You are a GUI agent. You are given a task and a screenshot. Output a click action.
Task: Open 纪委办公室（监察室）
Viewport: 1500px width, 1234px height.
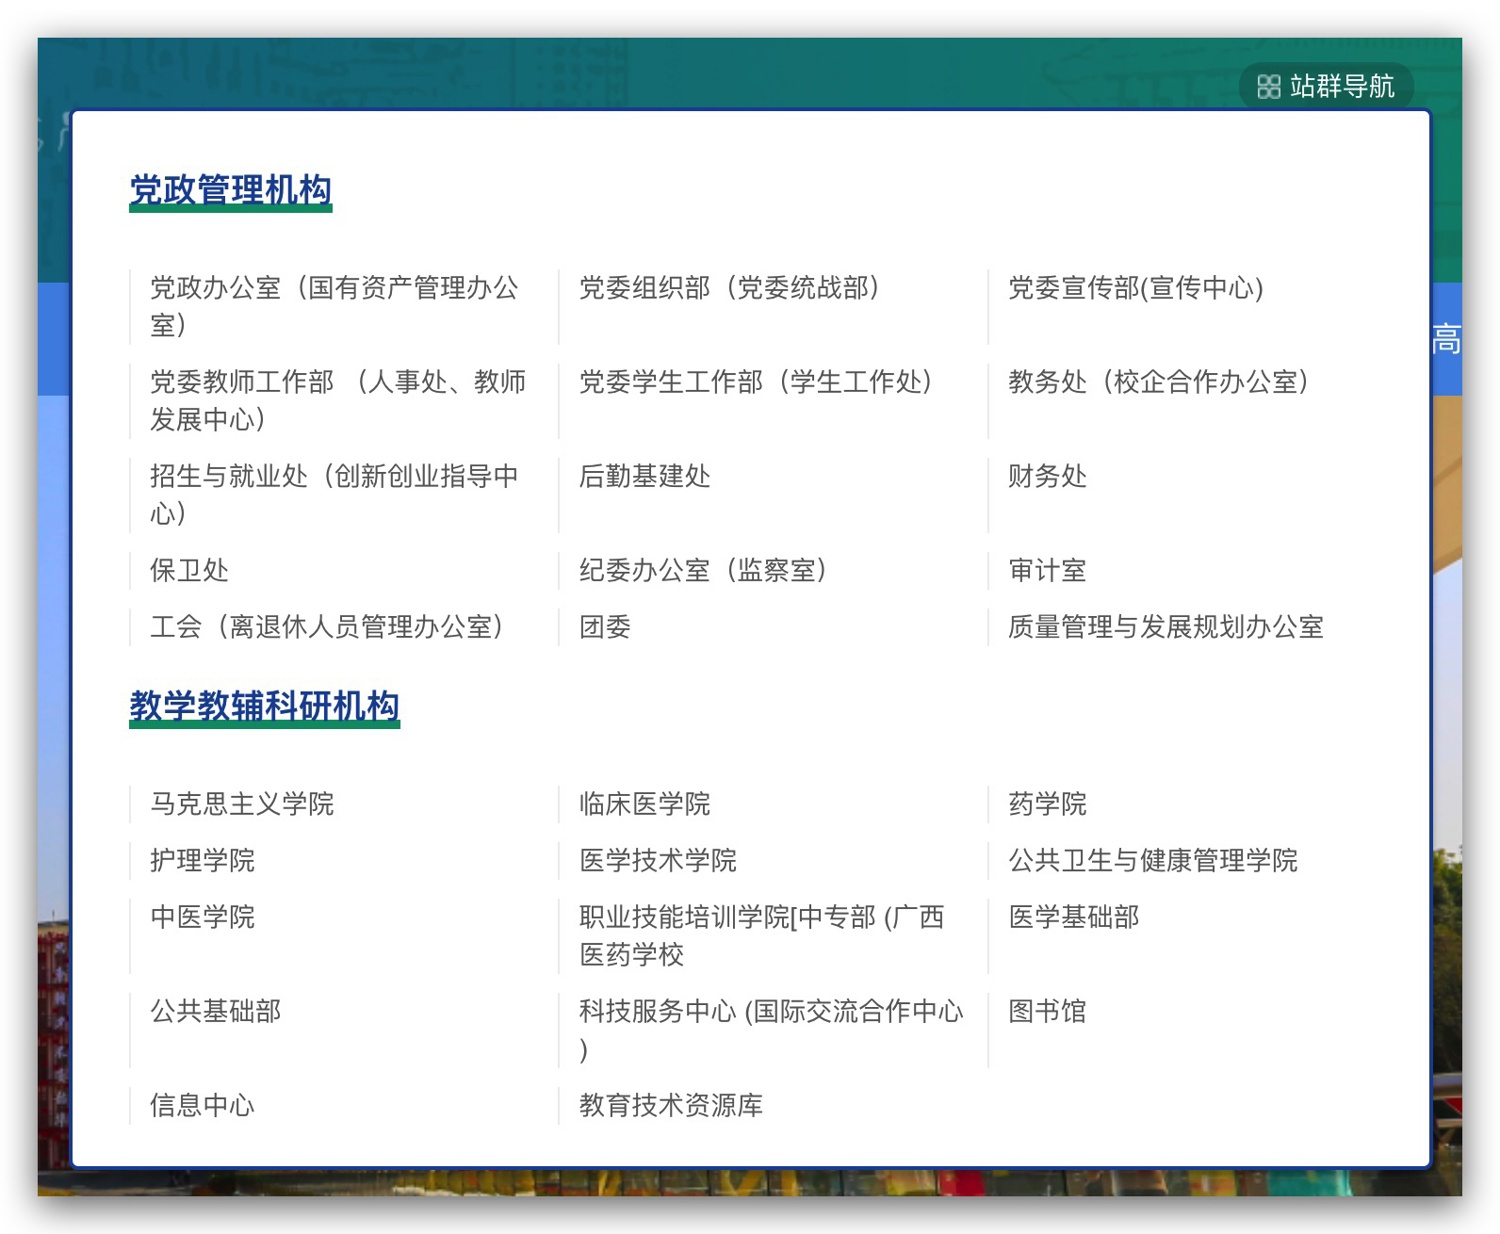tap(703, 570)
